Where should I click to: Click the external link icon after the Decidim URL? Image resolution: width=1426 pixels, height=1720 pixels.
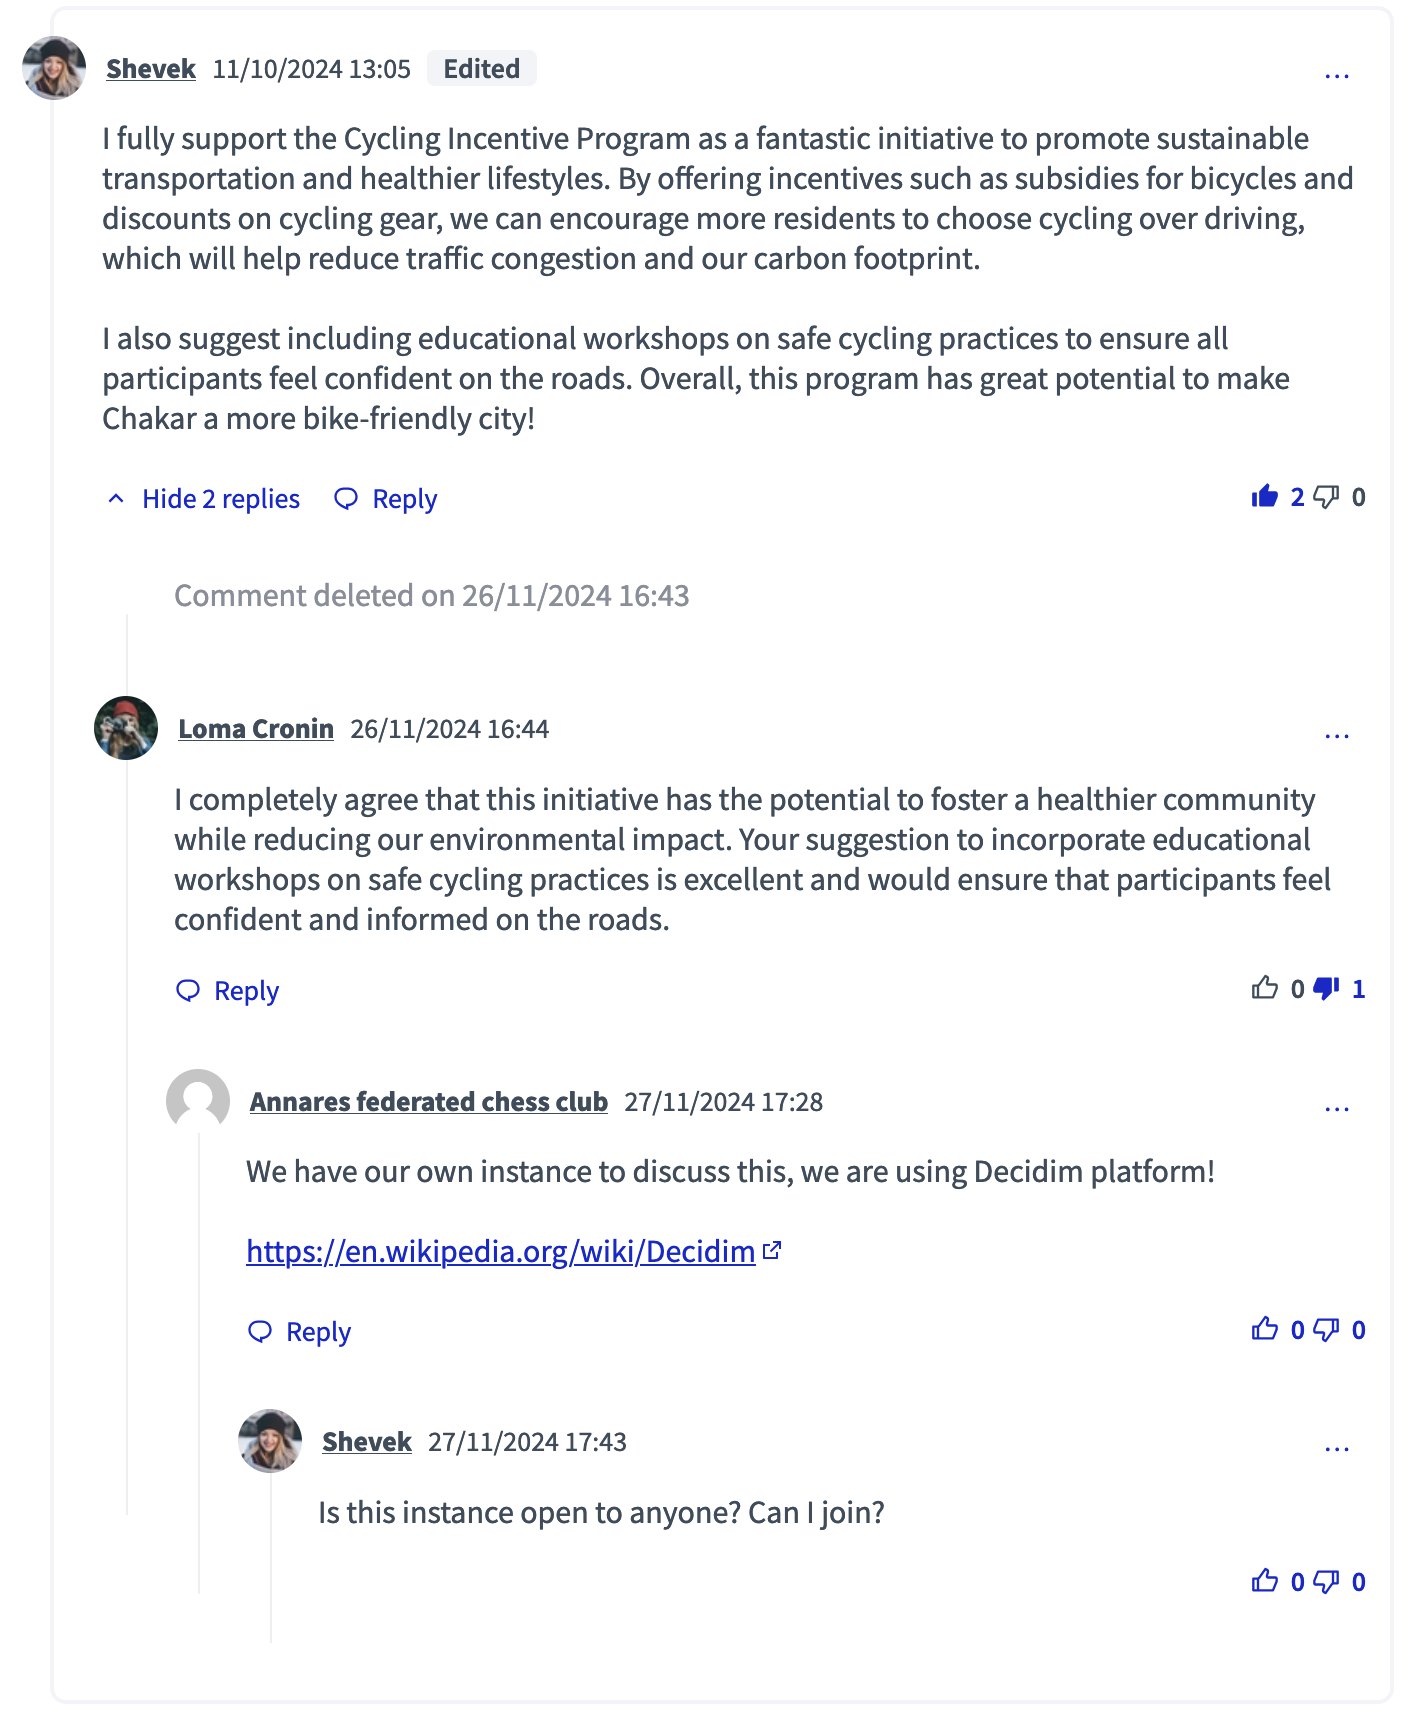771,1249
